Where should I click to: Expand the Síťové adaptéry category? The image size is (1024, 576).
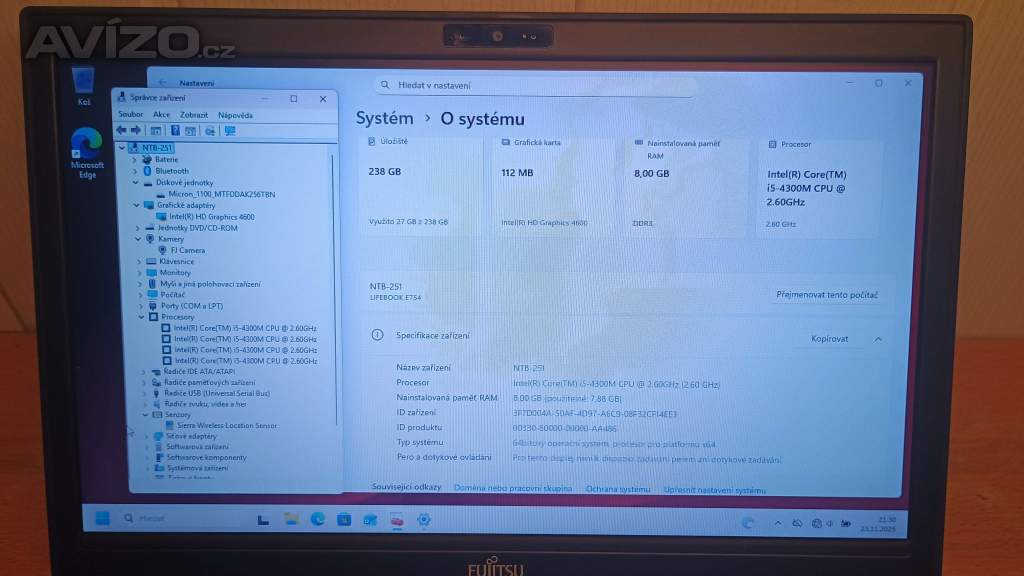[144, 437]
